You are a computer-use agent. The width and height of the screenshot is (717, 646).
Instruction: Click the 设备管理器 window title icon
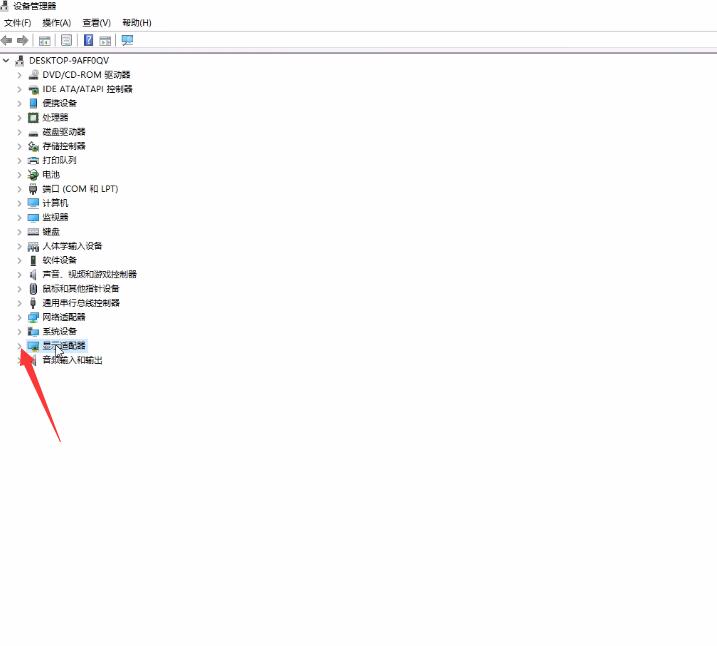(x=4, y=6)
